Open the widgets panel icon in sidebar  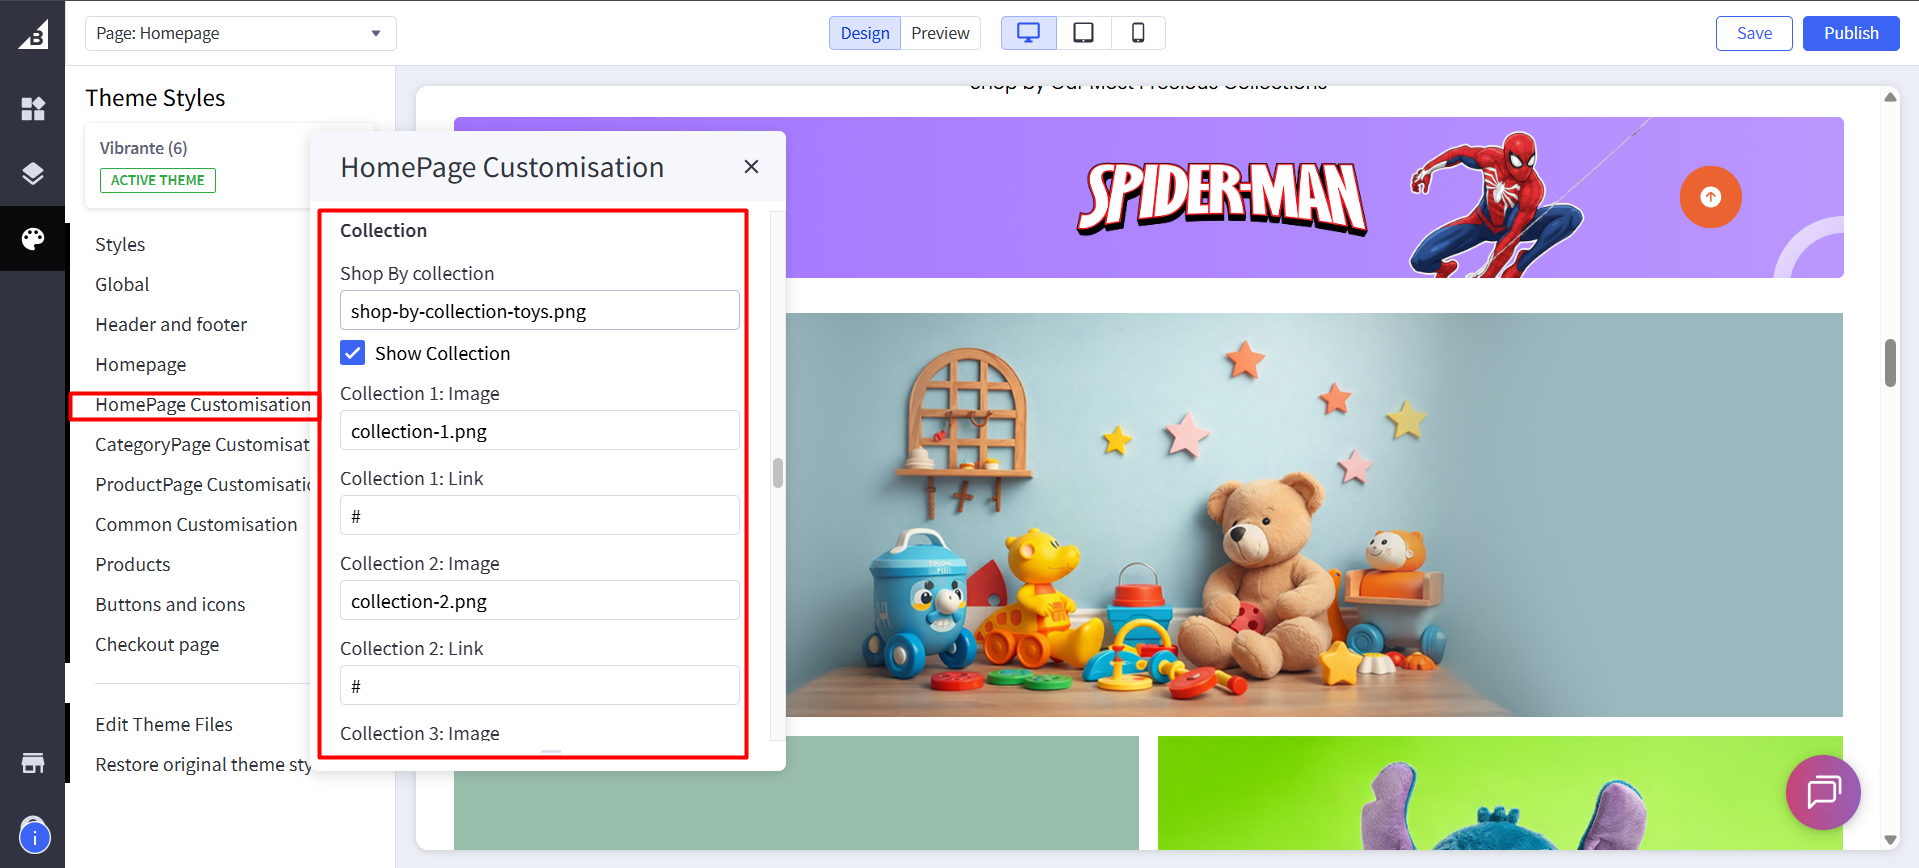click(x=33, y=109)
